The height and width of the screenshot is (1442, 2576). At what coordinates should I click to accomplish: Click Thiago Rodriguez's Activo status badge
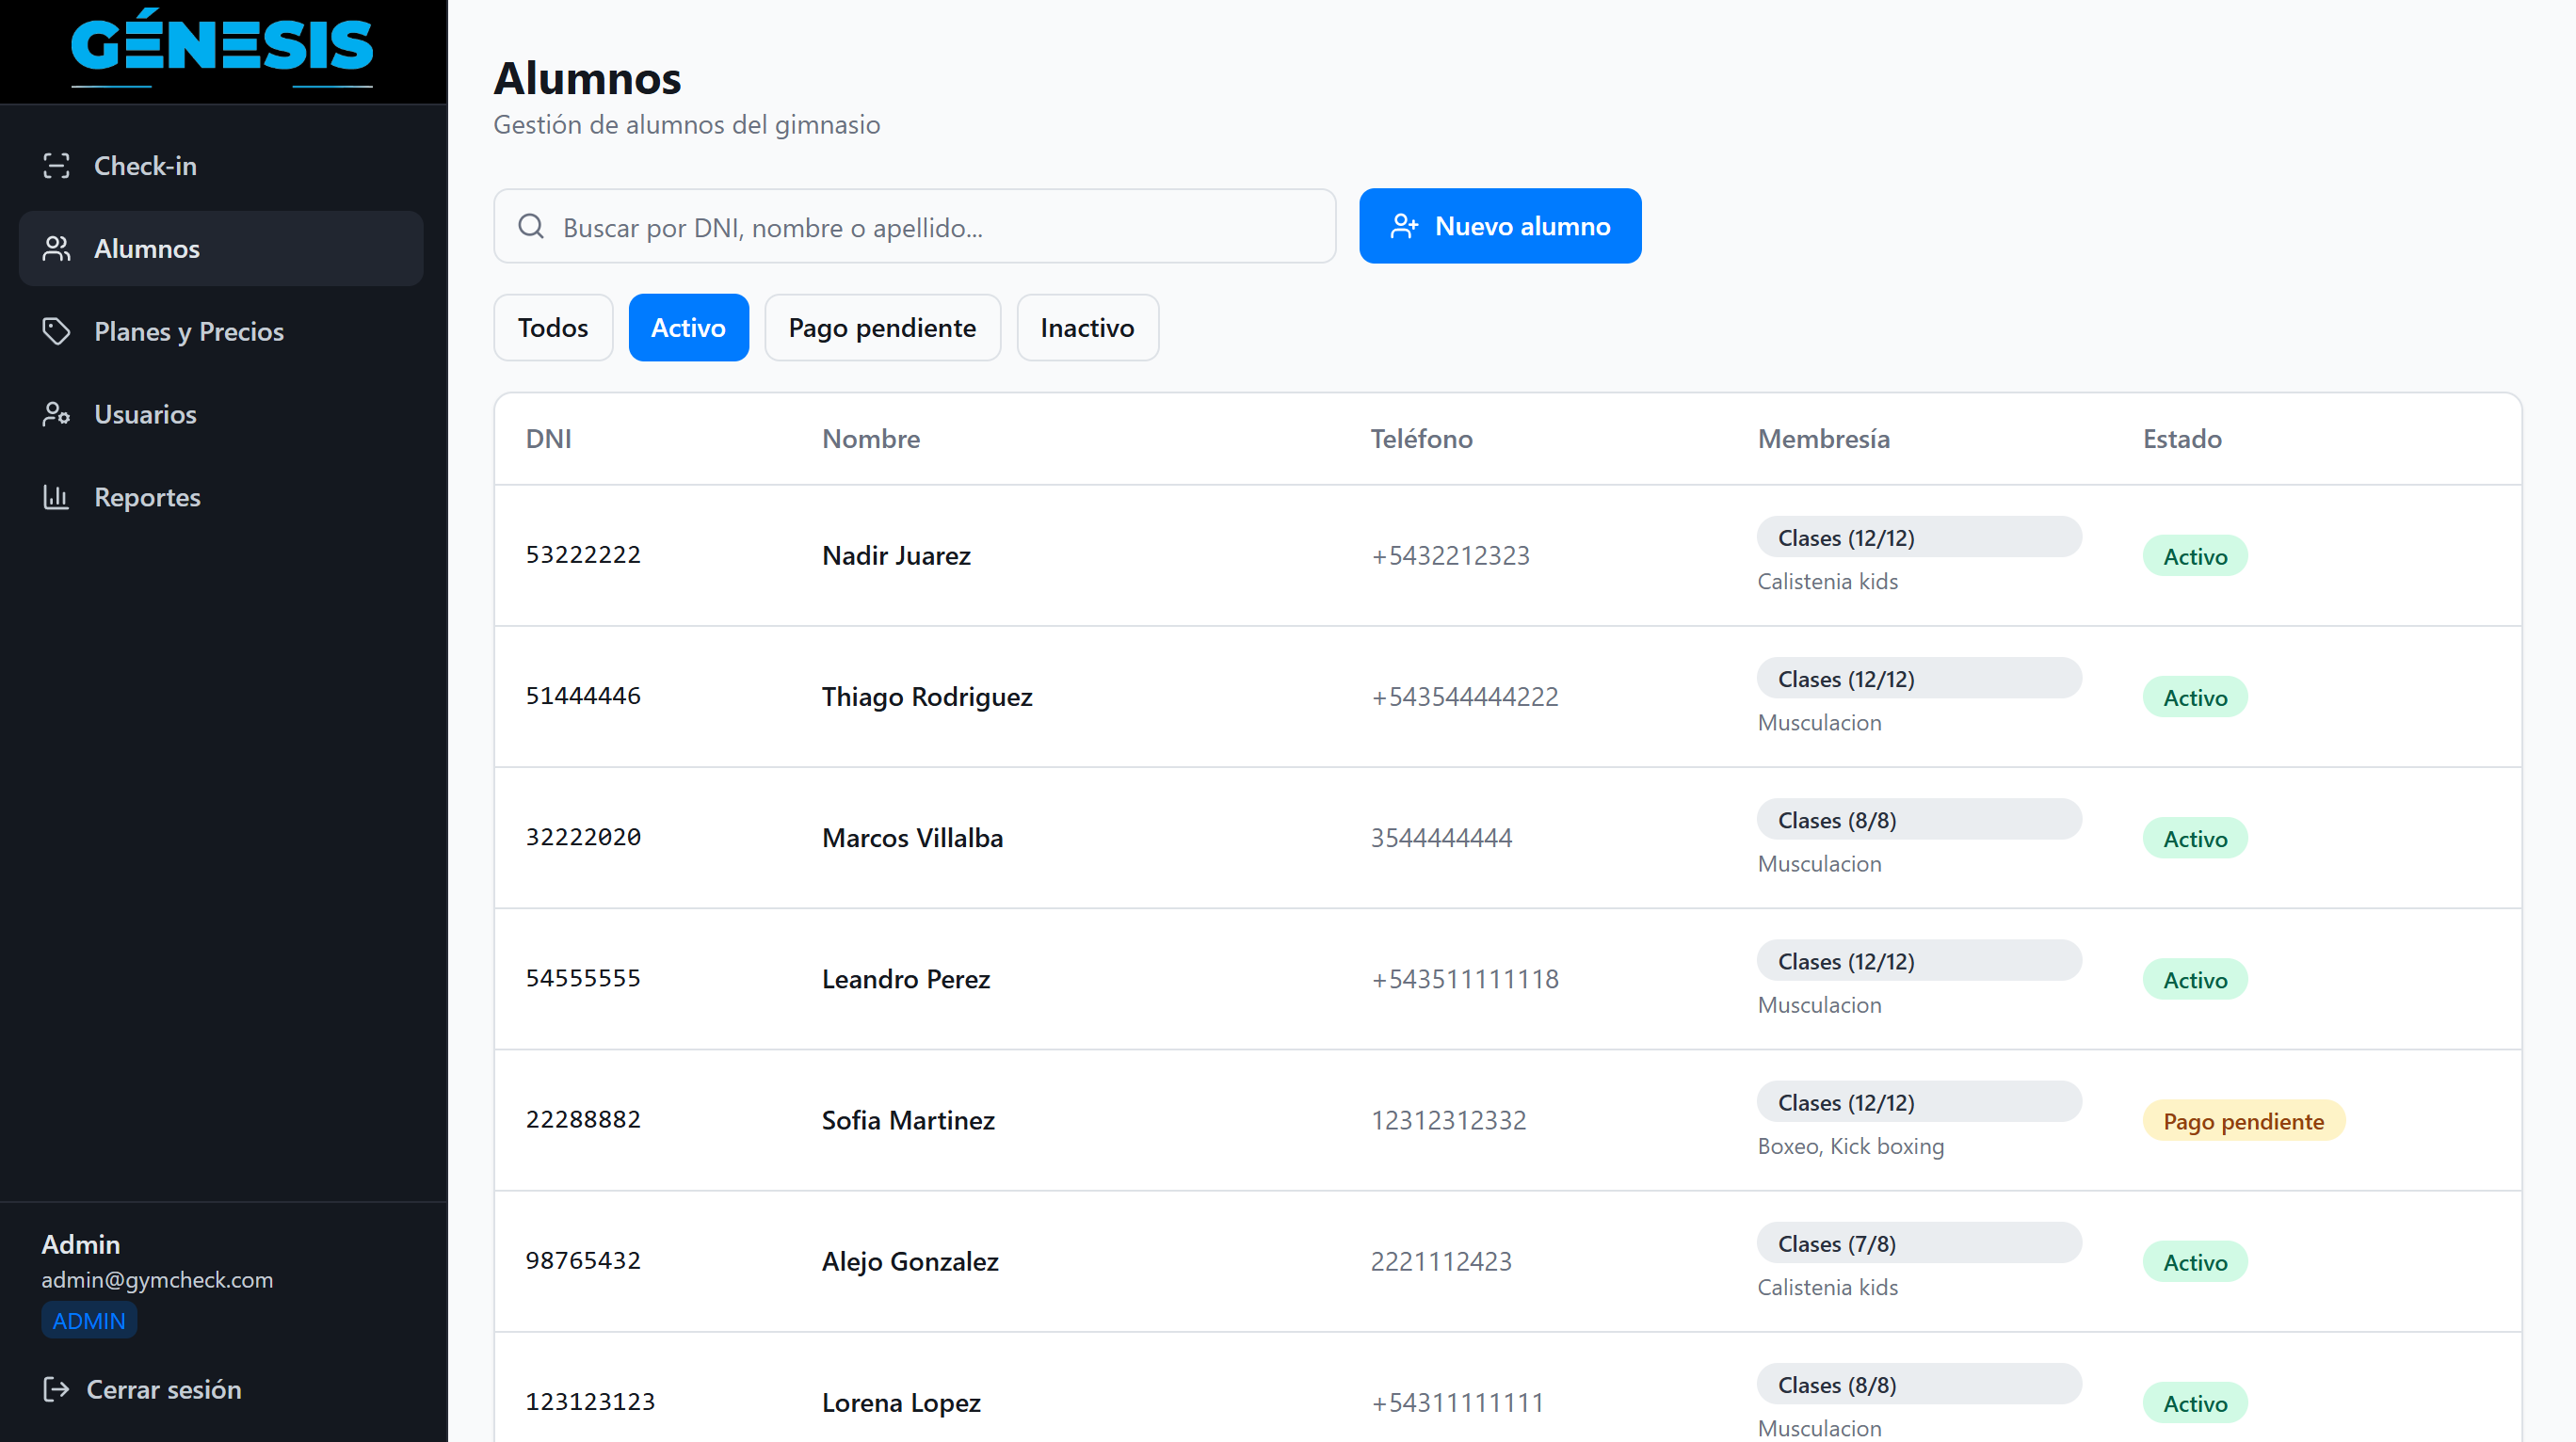(x=2195, y=697)
